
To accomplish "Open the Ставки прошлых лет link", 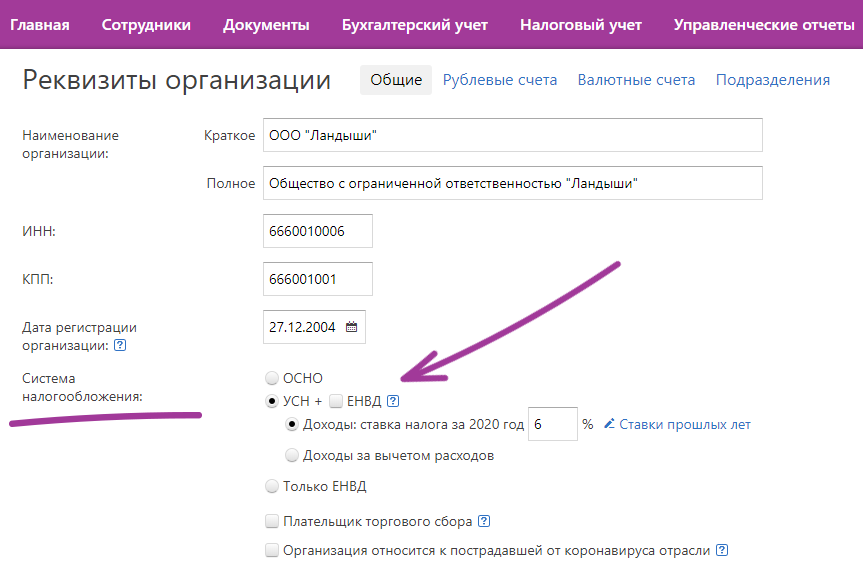I will pos(685,425).
